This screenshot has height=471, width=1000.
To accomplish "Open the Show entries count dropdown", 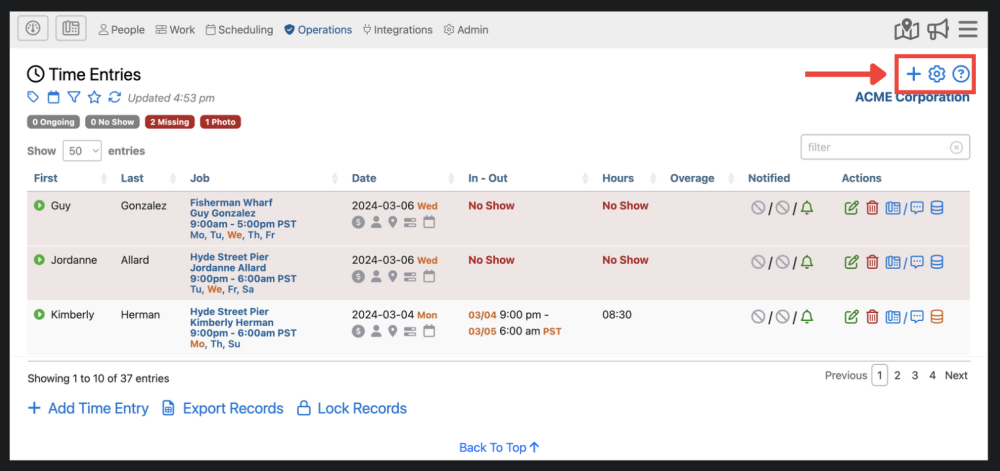I will click(x=82, y=151).
